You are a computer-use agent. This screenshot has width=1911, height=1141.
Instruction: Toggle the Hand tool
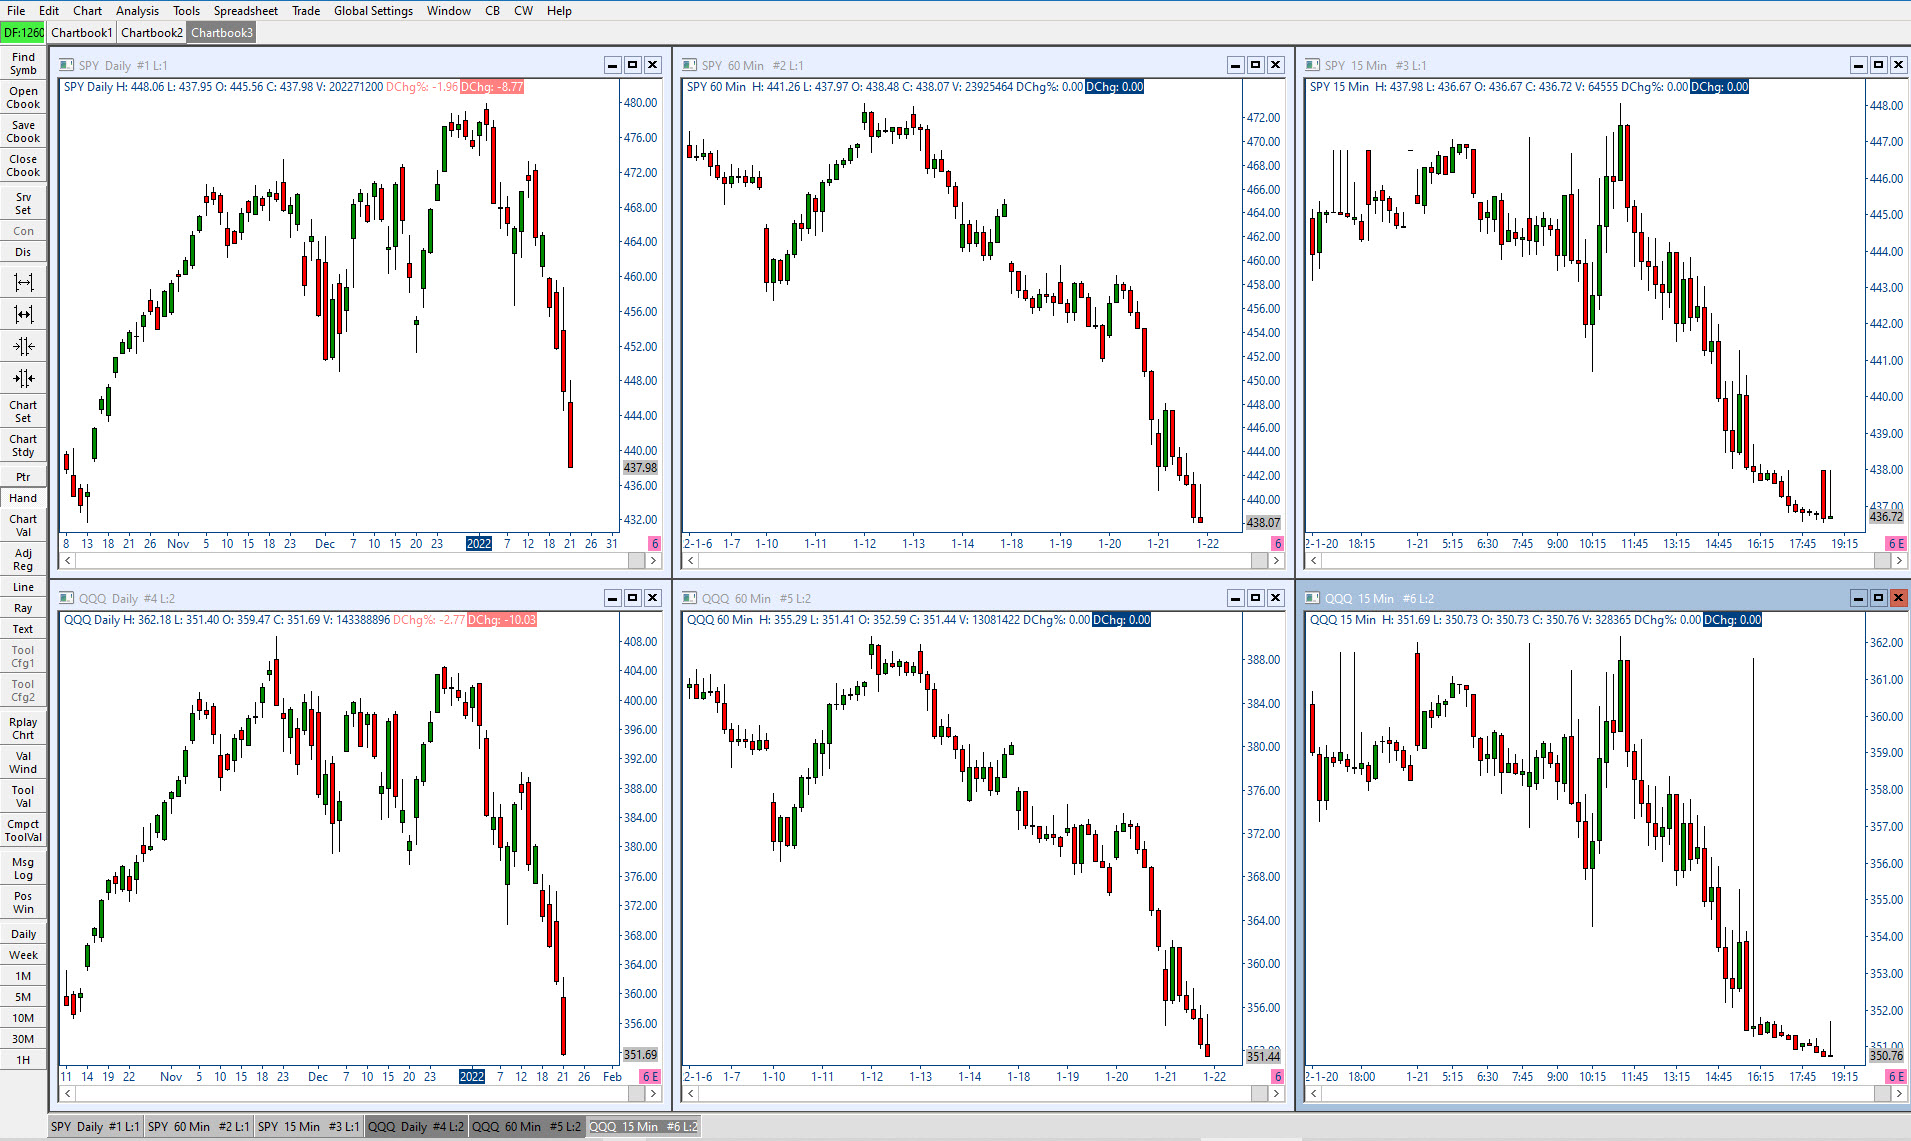pyautogui.click(x=23, y=498)
